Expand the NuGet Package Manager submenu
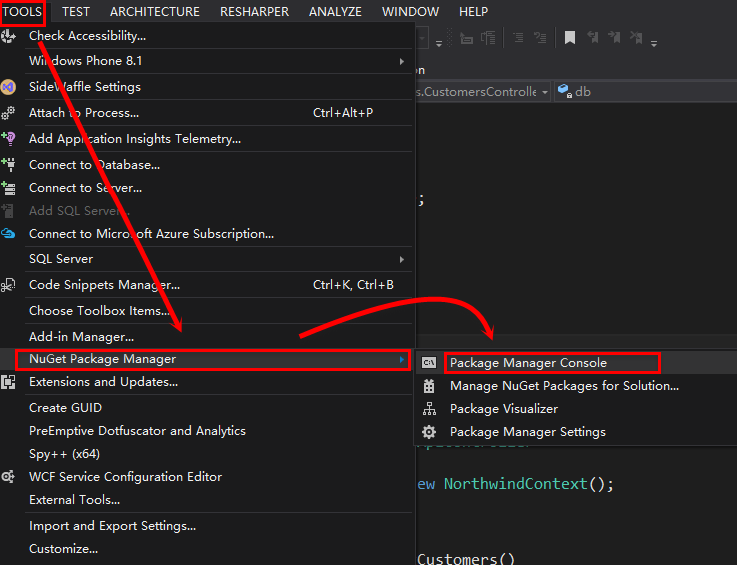 point(213,360)
